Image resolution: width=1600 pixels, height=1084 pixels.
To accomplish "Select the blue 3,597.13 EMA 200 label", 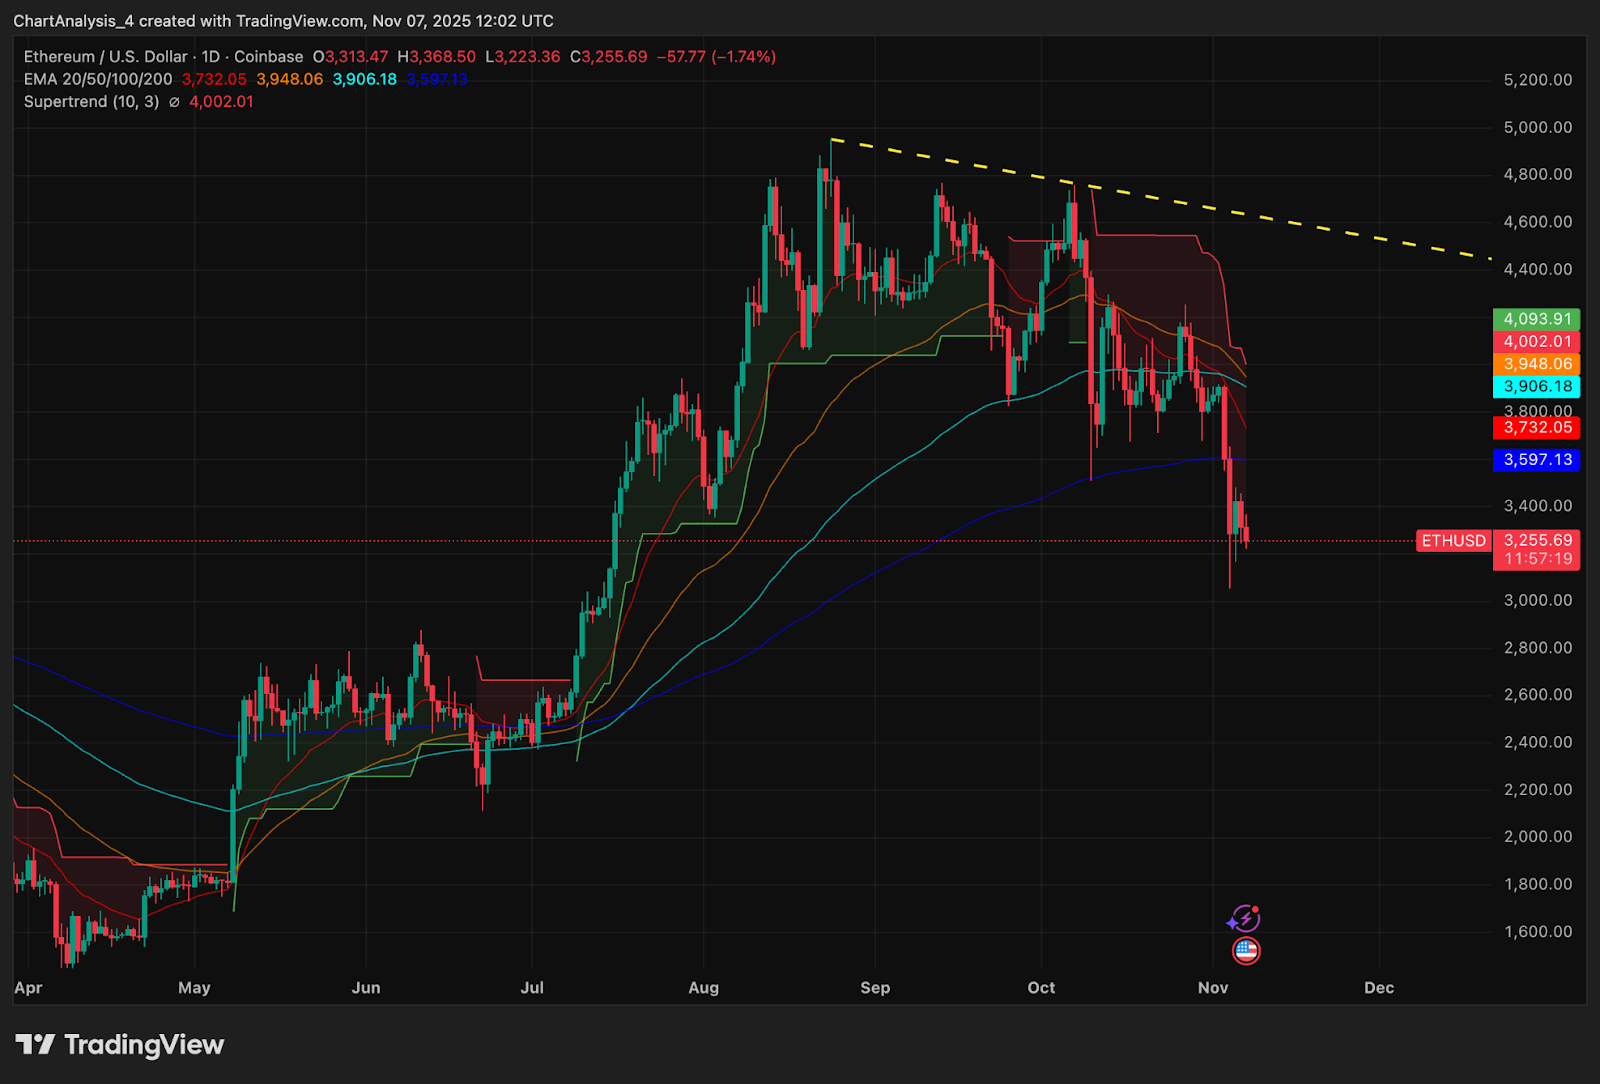I will click(1536, 460).
